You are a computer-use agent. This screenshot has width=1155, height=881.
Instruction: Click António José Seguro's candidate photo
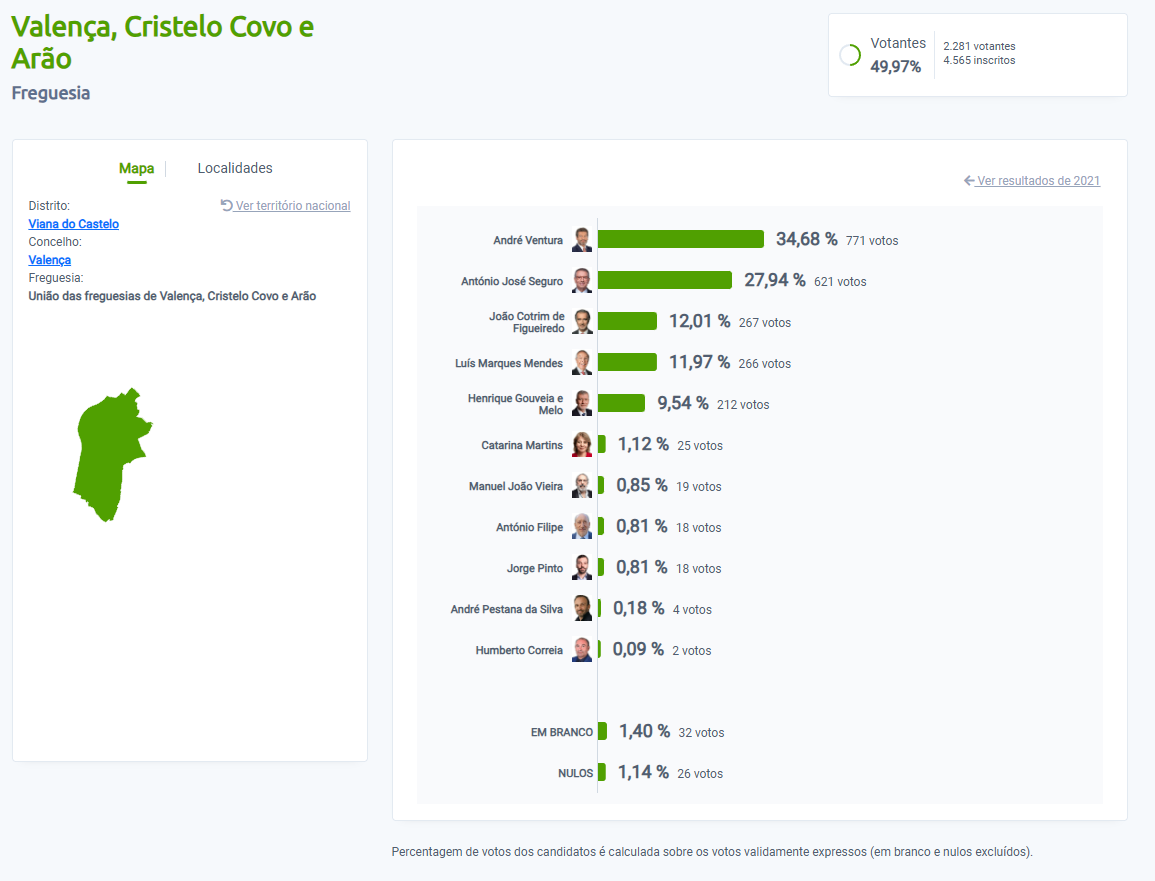(x=582, y=281)
